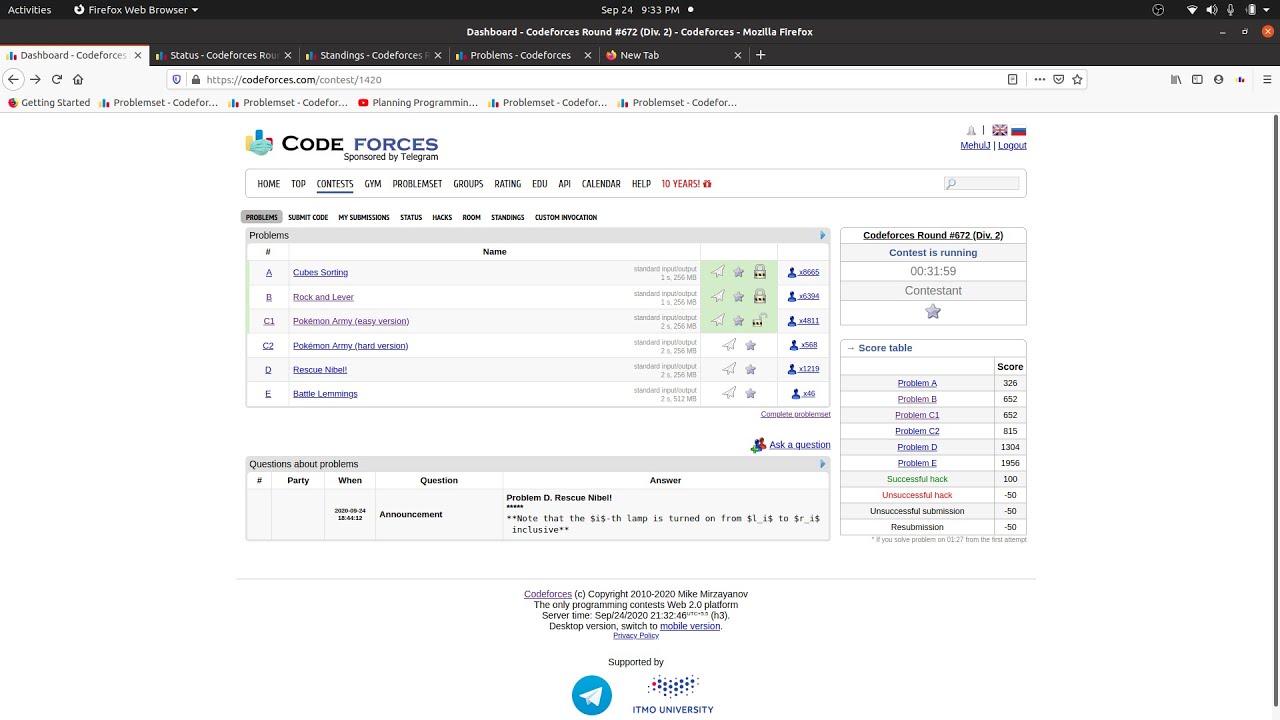
Task: Switch language with the British flag
Action: 999,130
